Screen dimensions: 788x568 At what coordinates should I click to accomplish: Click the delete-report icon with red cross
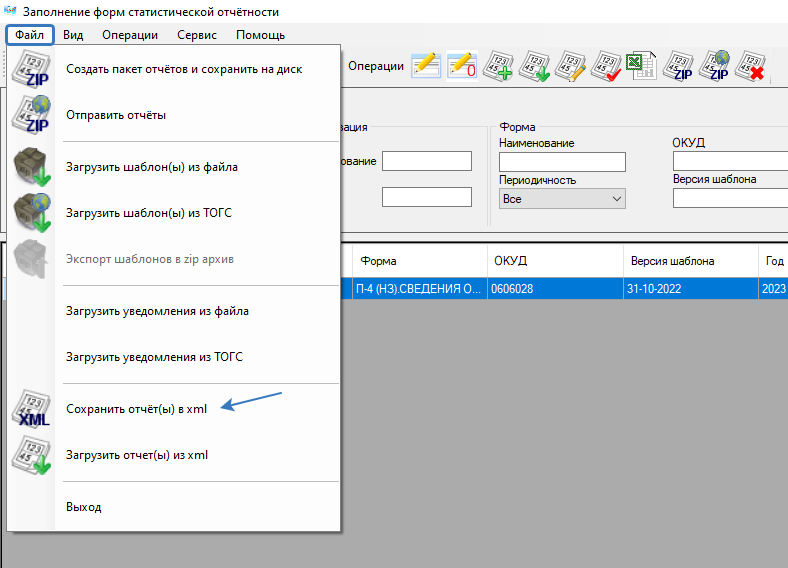pos(750,65)
